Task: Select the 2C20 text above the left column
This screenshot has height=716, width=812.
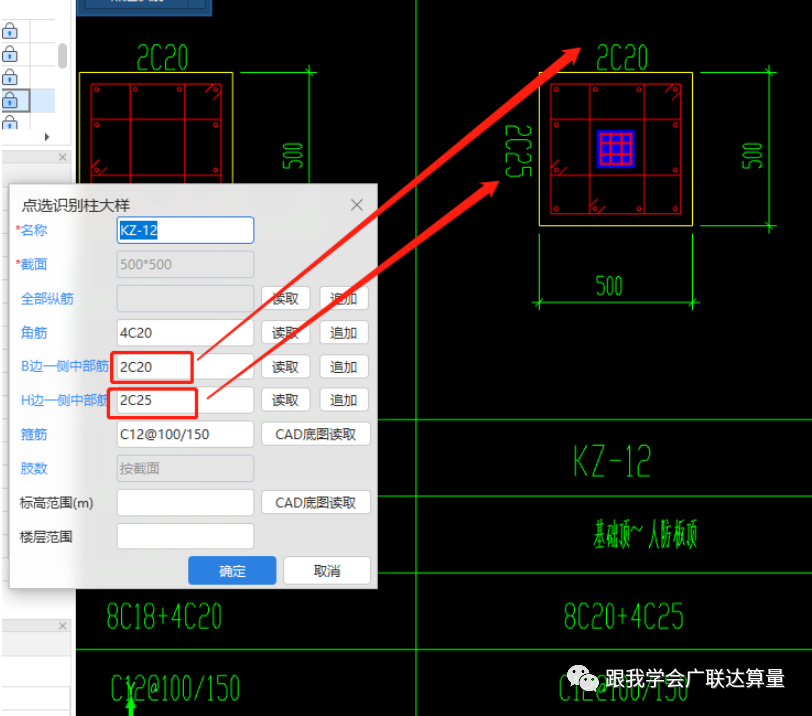Action: 162,57
